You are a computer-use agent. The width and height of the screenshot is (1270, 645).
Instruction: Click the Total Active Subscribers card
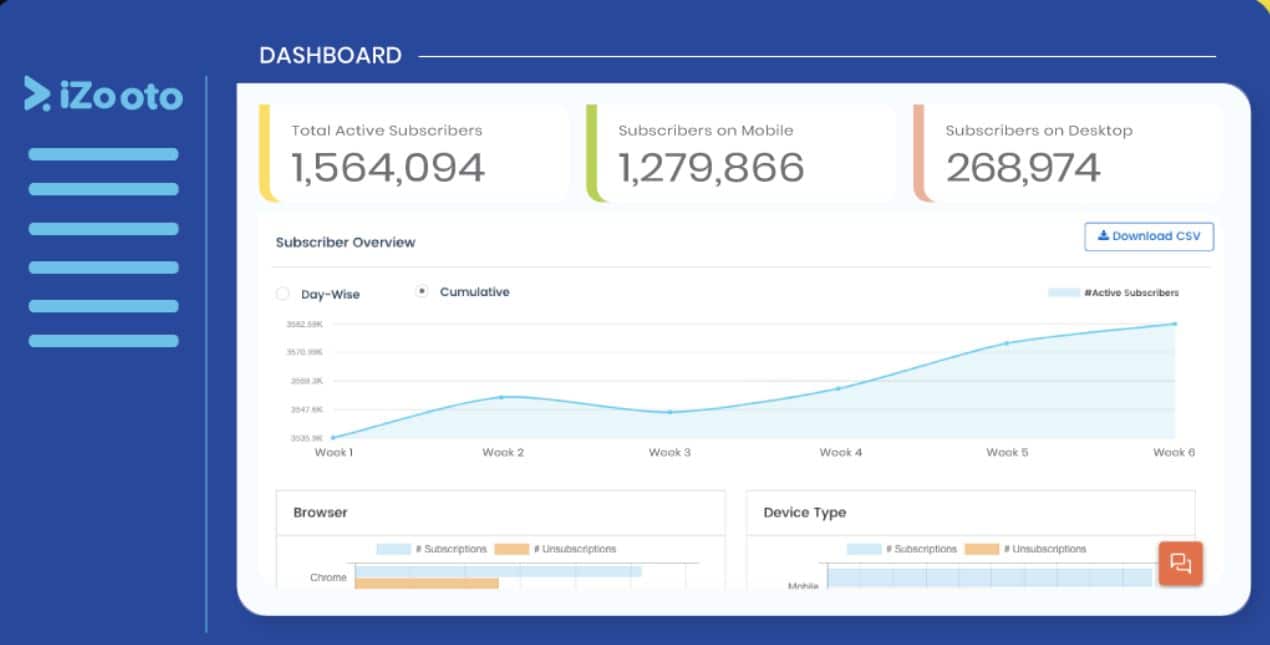point(413,153)
